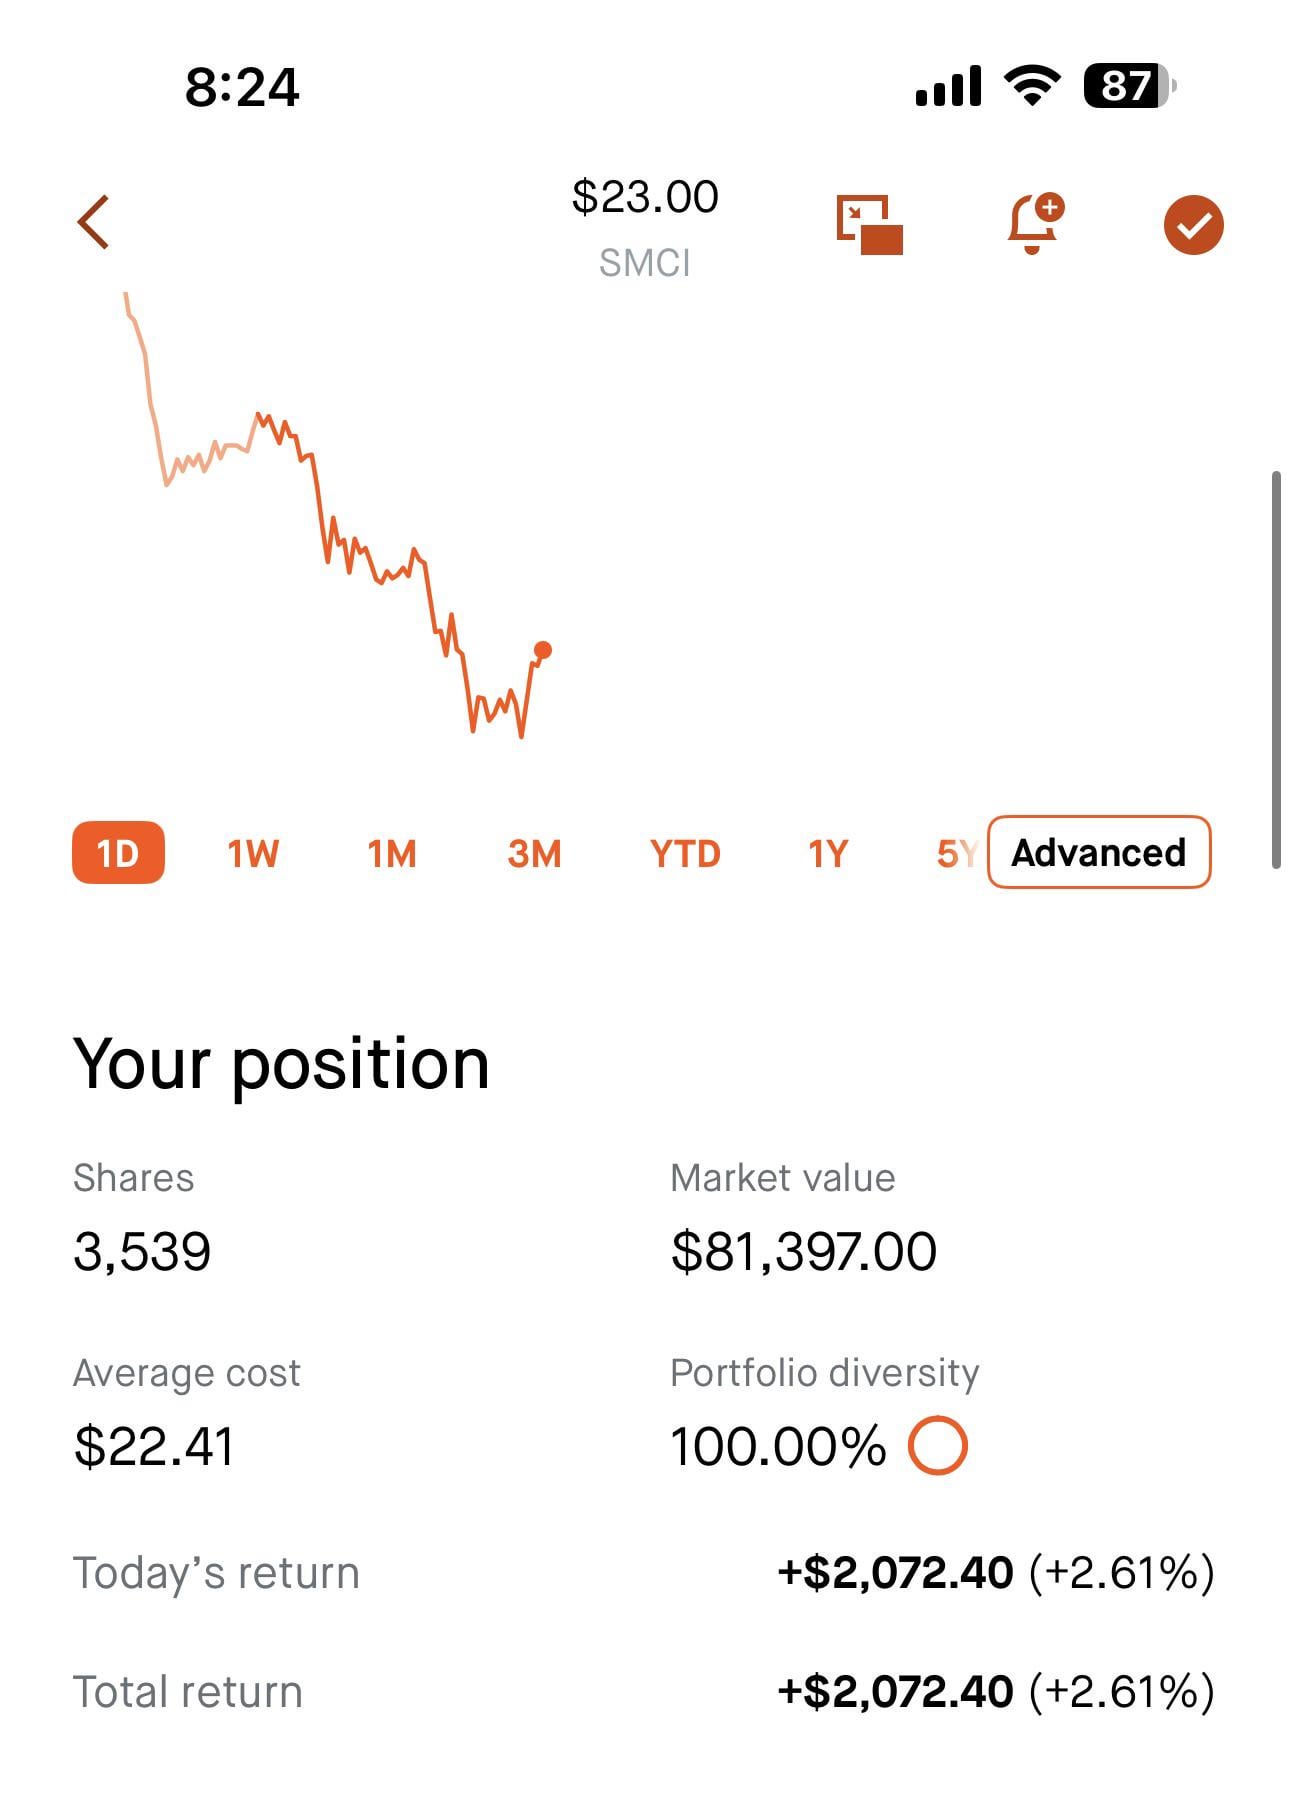Tap the SMCI $23.00 header title

click(645, 225)
